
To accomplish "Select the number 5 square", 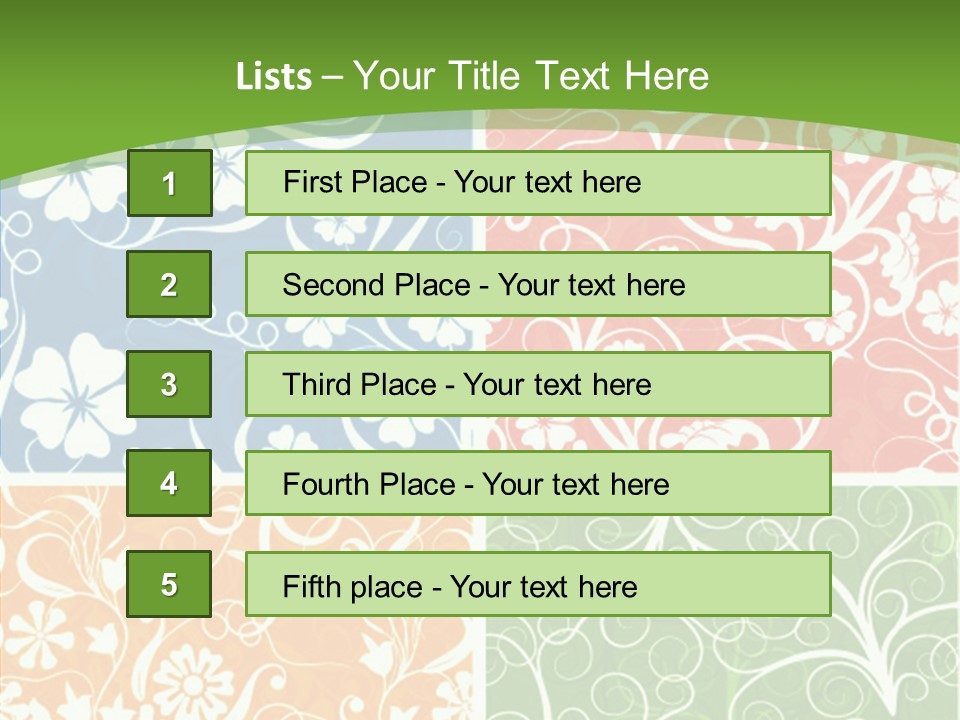I will coord(169,584).
